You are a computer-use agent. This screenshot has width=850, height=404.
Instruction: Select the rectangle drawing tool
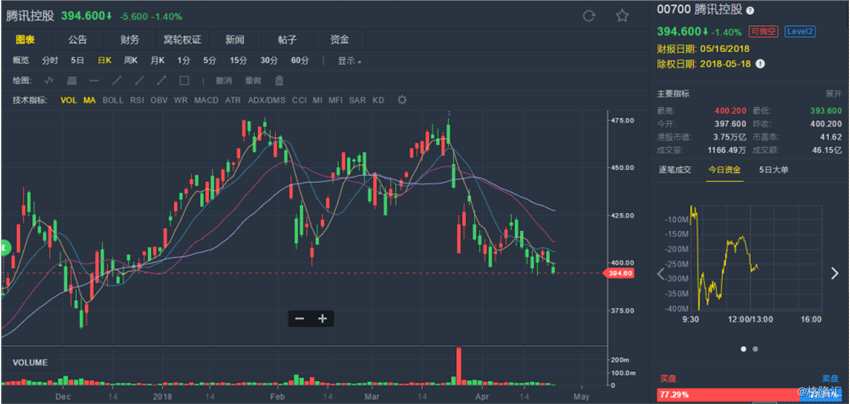[x=182, y=80]
